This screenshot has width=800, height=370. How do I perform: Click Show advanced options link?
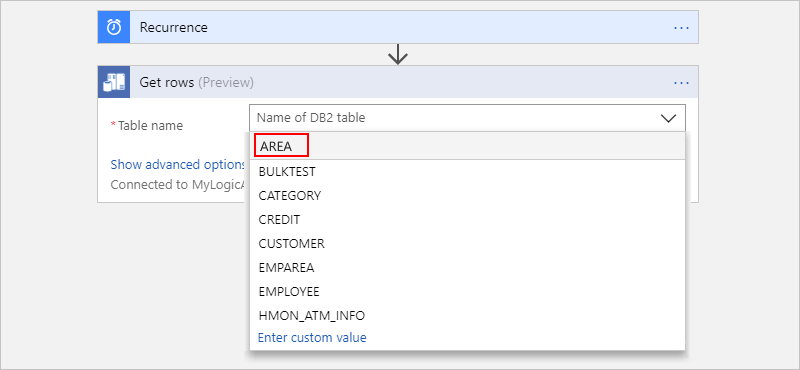pyautogui.click(x=179, y=164)
